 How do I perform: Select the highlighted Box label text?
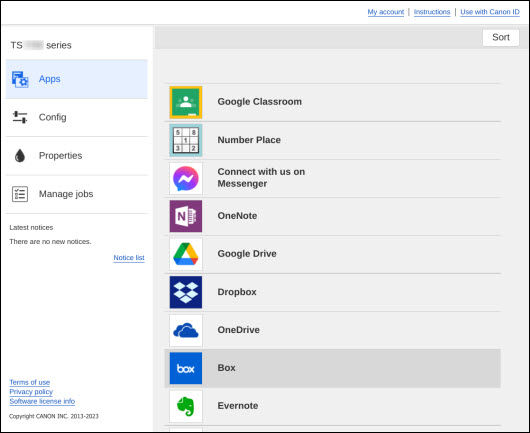point(226,368)
